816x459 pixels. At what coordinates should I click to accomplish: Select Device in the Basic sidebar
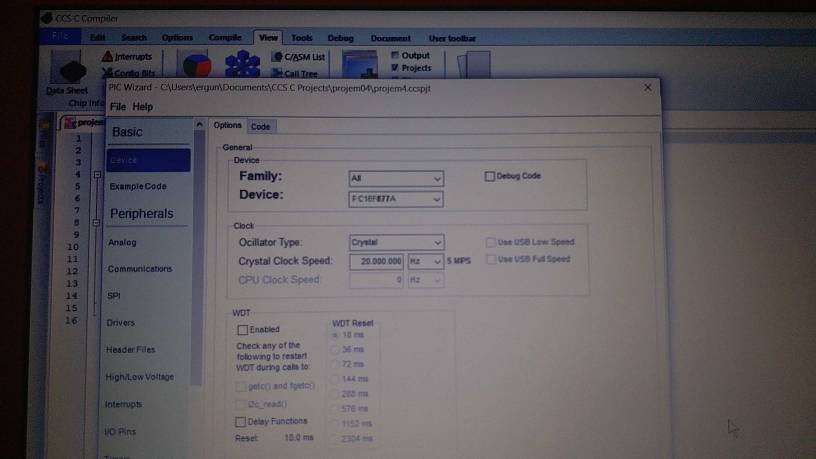[x=148, y=160]
